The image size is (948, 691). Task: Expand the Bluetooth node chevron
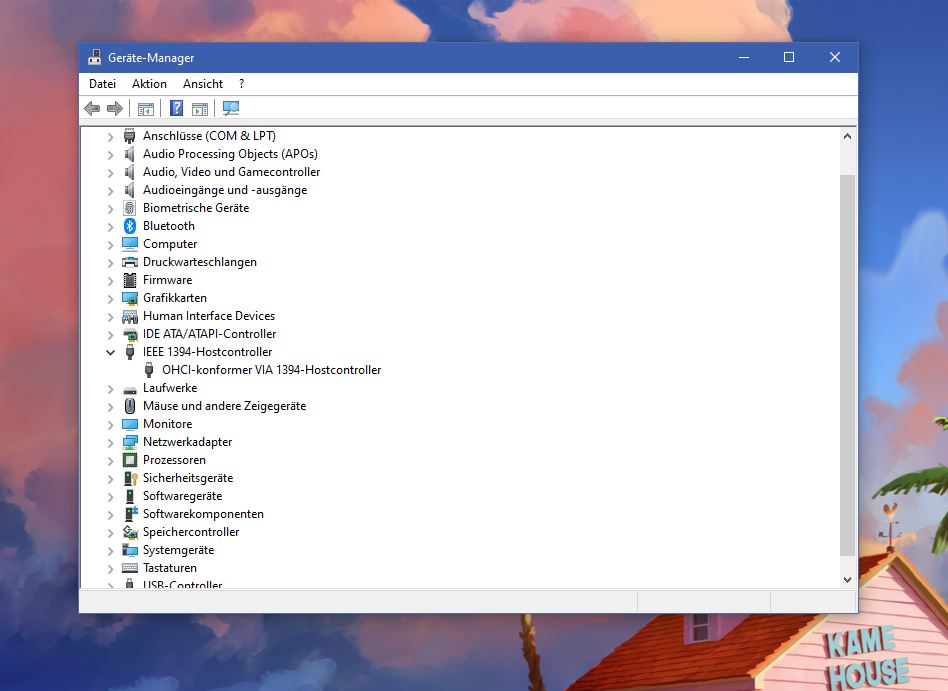(x=110, y=227)
